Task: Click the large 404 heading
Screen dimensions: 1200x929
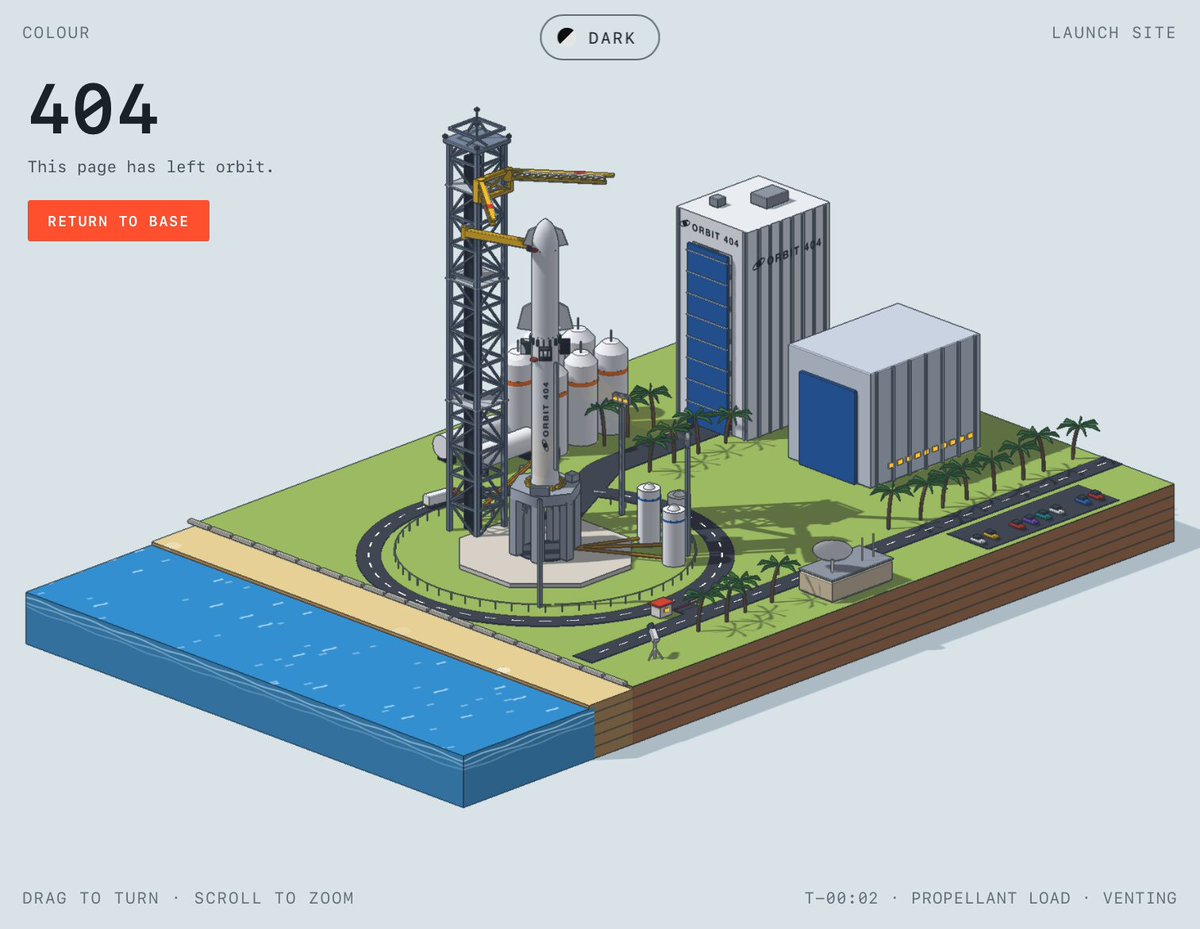Action: (x=93, y=109)
